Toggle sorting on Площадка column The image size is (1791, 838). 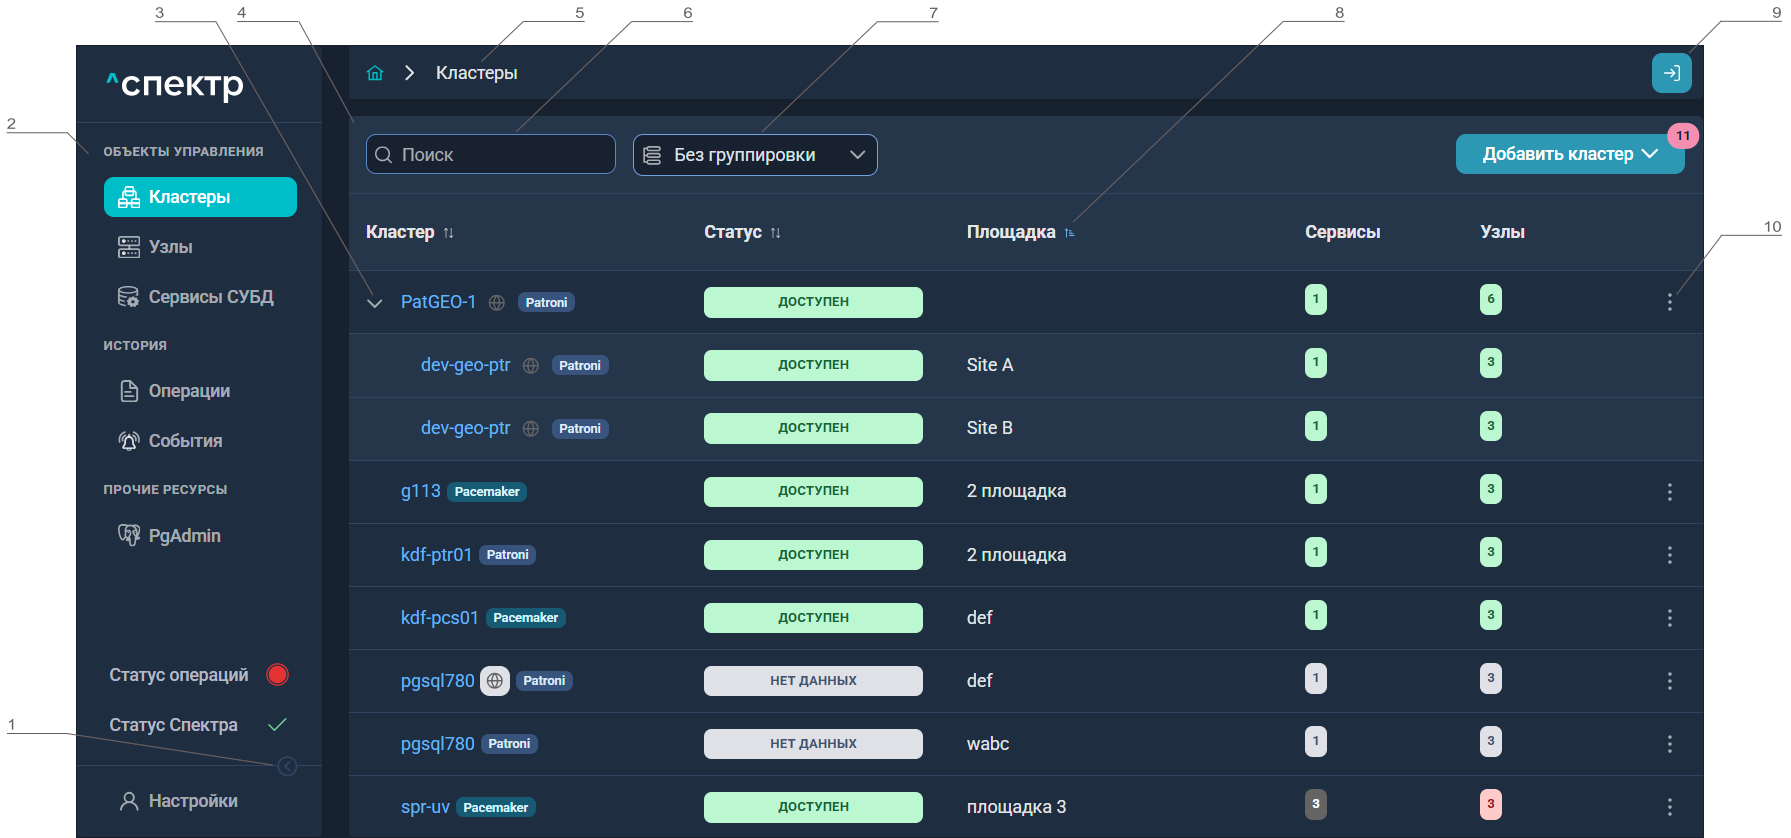coord(1069,233)
